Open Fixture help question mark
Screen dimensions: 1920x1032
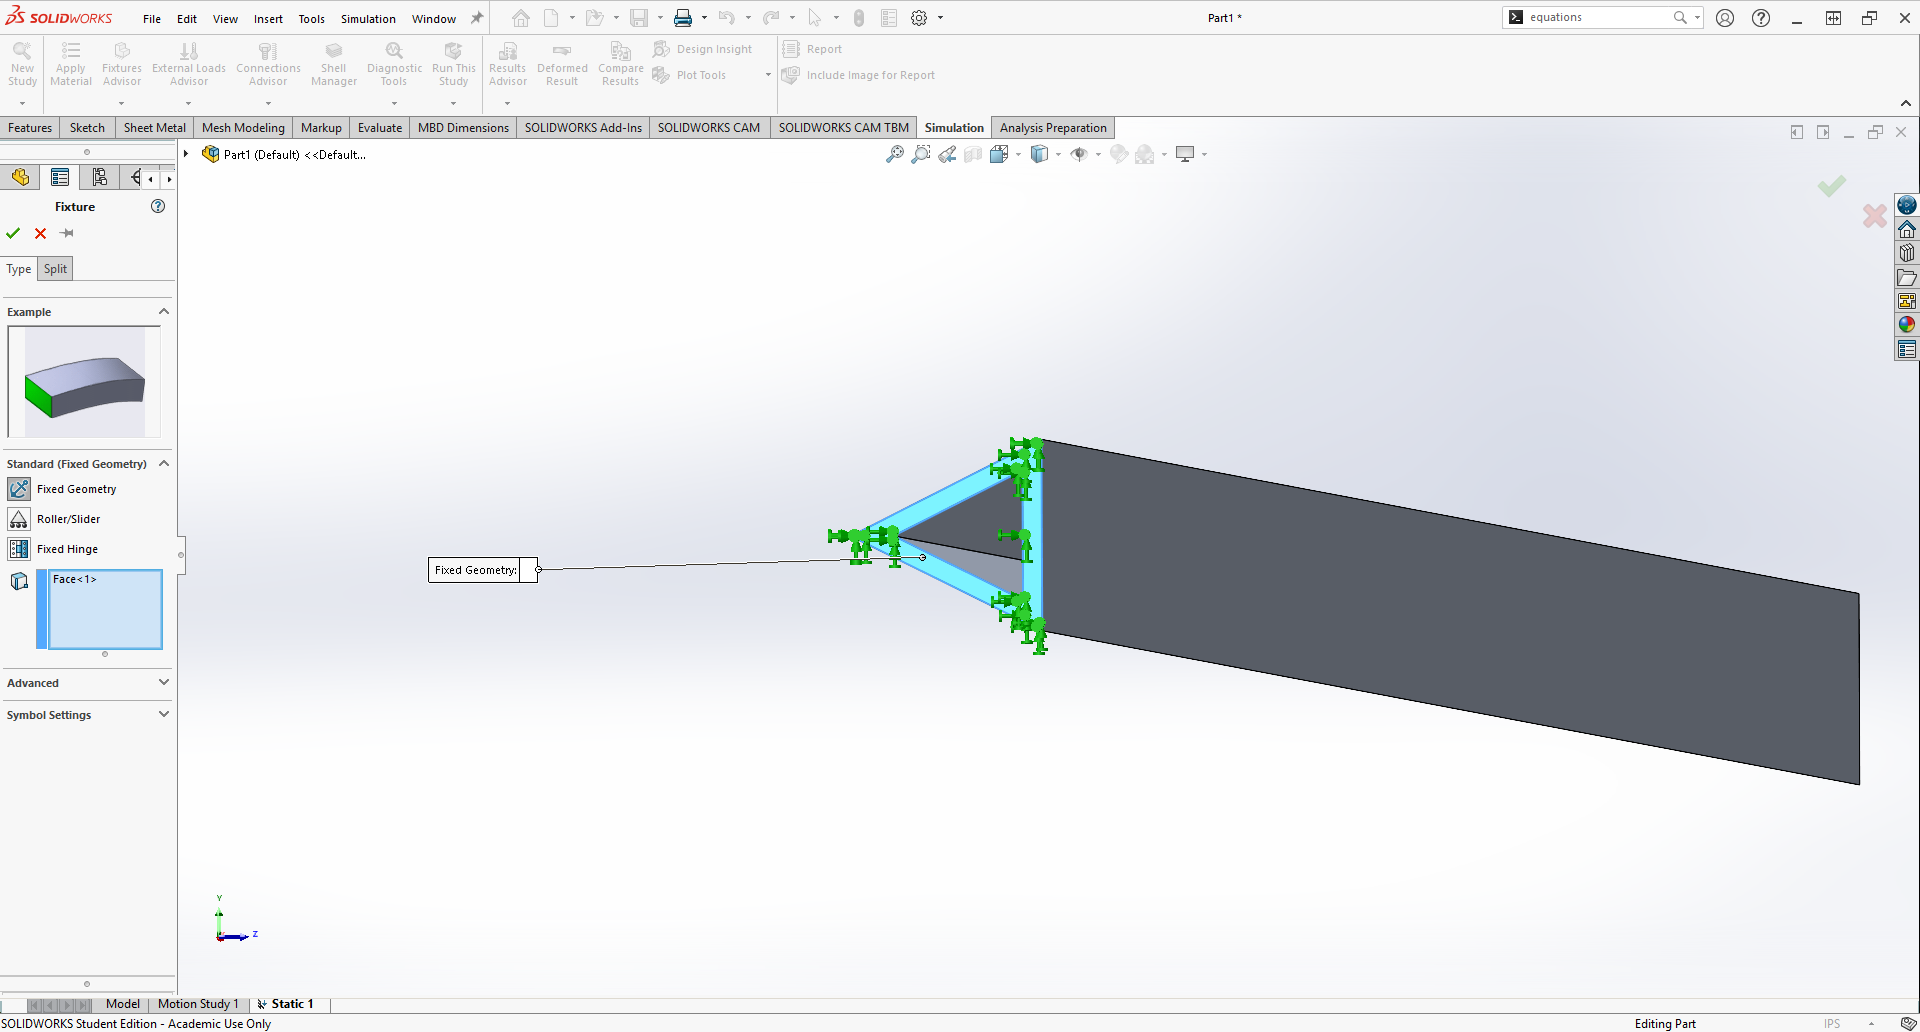click(158, 206)
